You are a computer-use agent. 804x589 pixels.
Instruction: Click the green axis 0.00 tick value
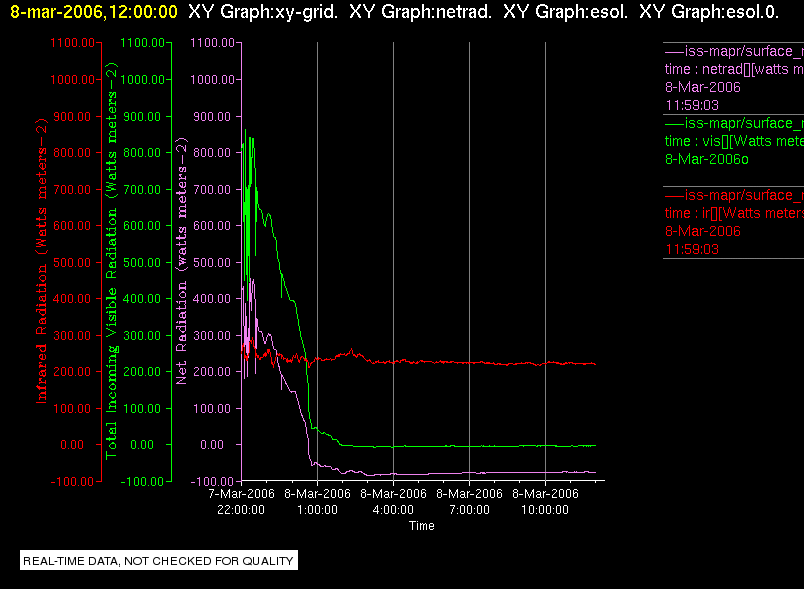142,445
